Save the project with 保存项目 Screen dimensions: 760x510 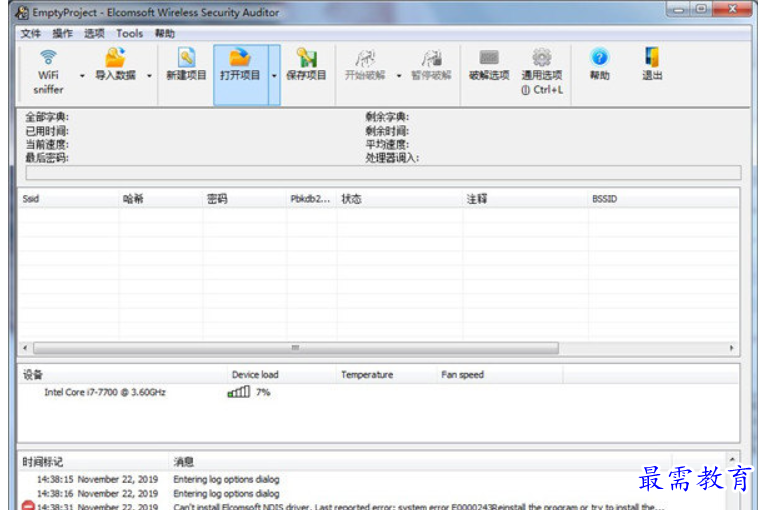click(x=306, y=64)
